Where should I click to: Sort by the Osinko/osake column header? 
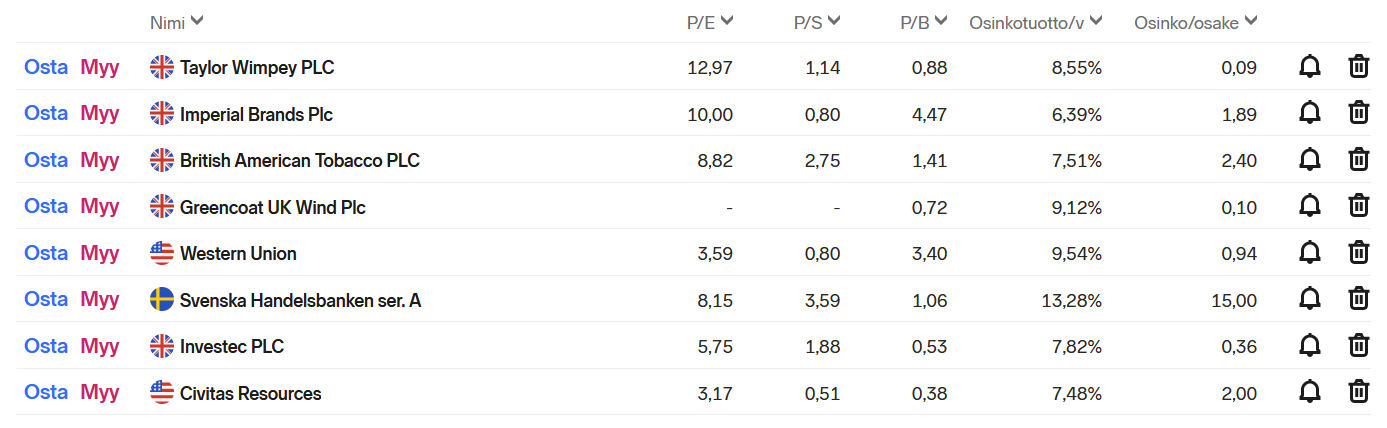click(1195, 21)
